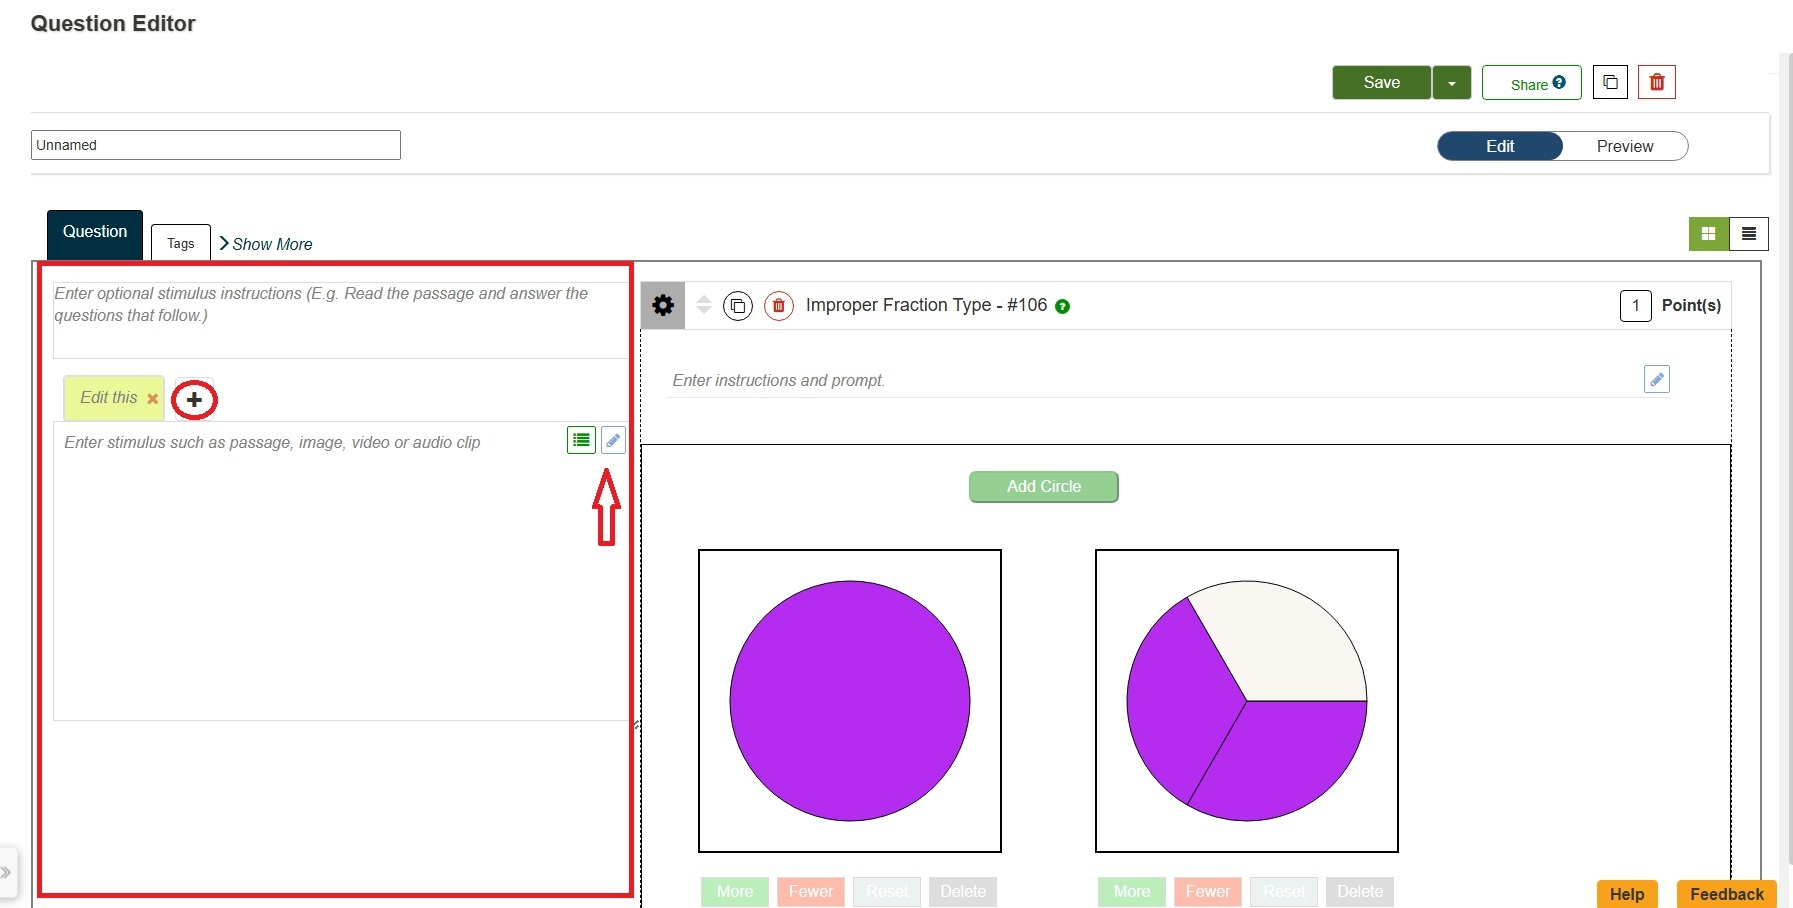Edit instructions and prompt with pencil icon
1793x908 pixels.
[1657, 380]
